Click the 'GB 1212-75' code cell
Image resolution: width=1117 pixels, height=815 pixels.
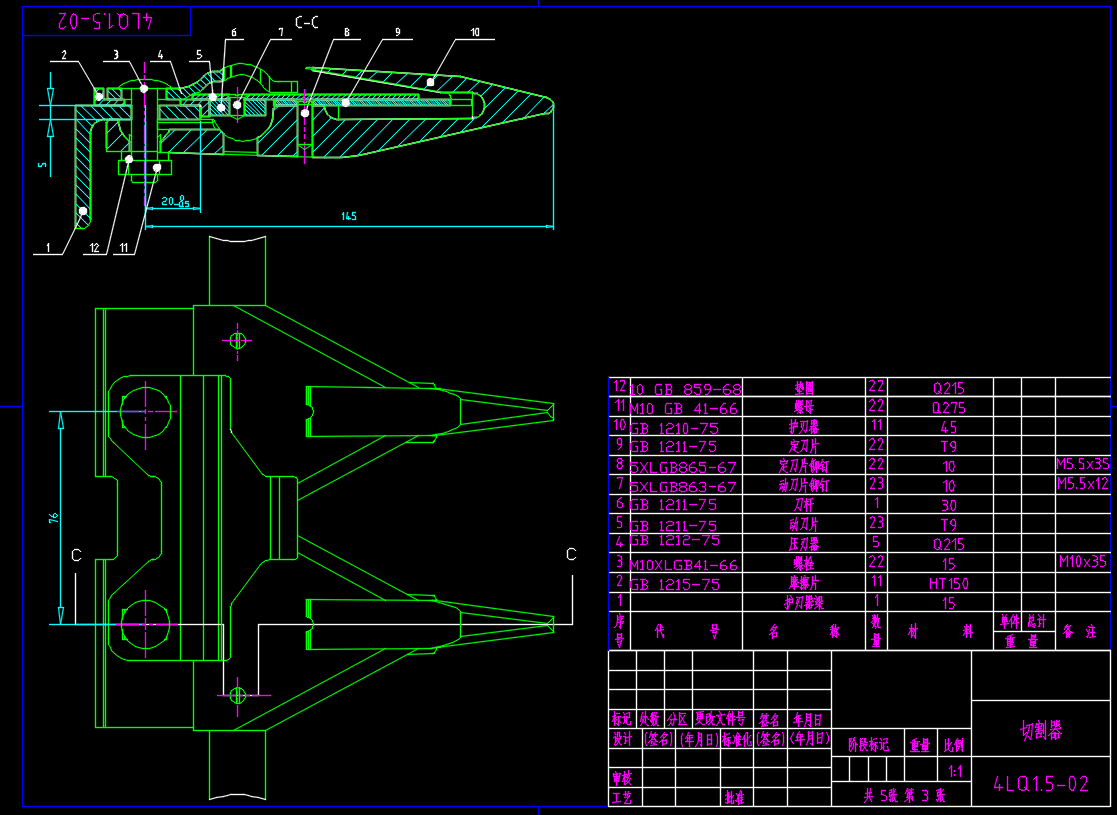click(675, 540)
